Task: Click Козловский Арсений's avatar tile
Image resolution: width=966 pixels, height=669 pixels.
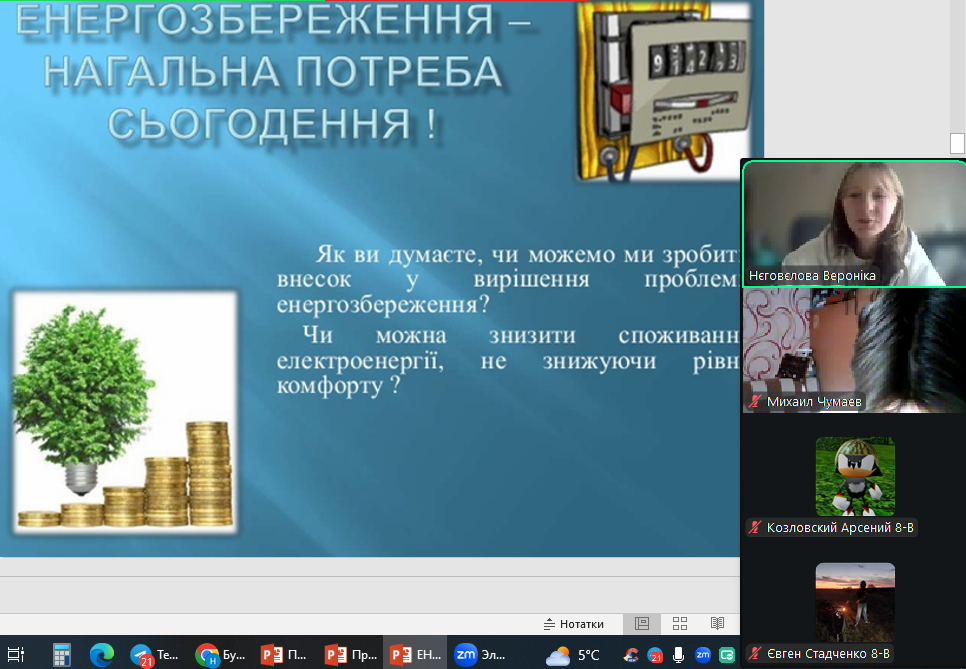Action: [854, 476]
